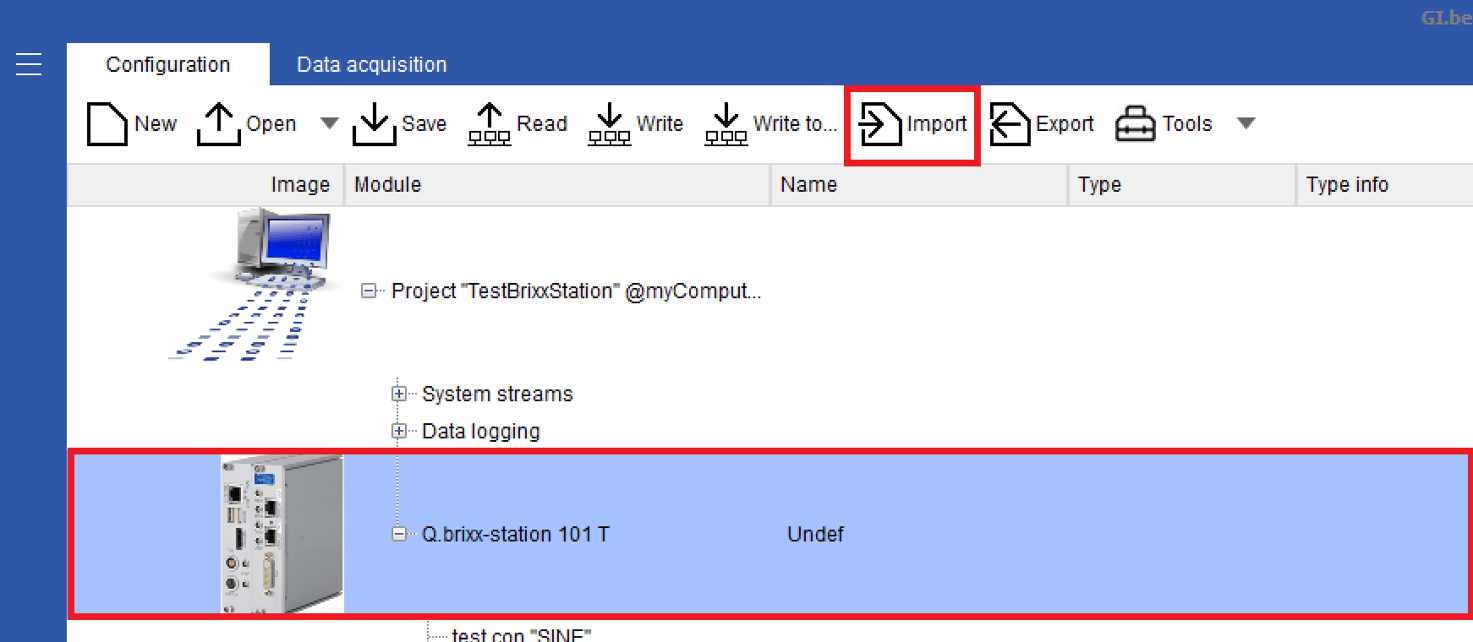Select the Export icon

1010,122
